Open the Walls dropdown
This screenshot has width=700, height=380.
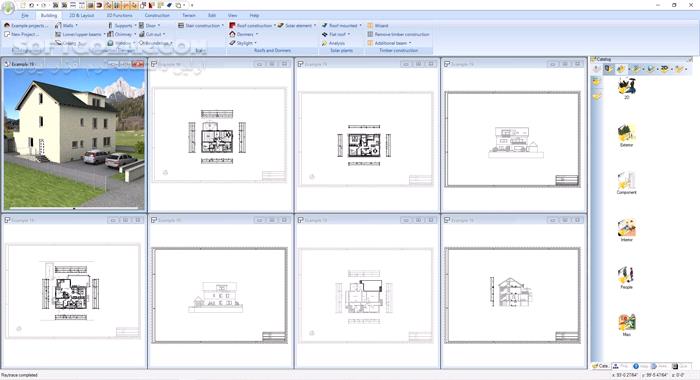click(66, 25)
